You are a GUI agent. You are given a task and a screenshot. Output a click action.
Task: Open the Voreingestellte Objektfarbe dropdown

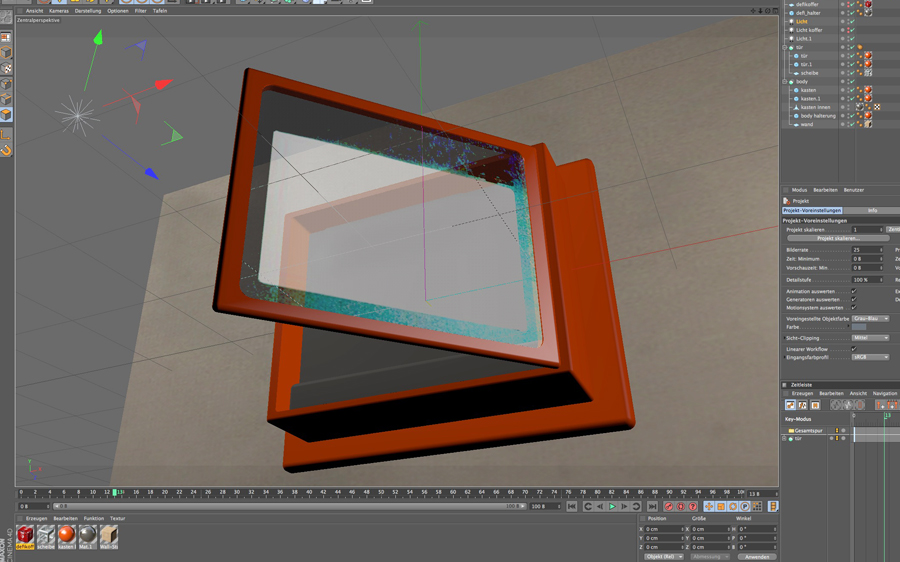[870, 318]
